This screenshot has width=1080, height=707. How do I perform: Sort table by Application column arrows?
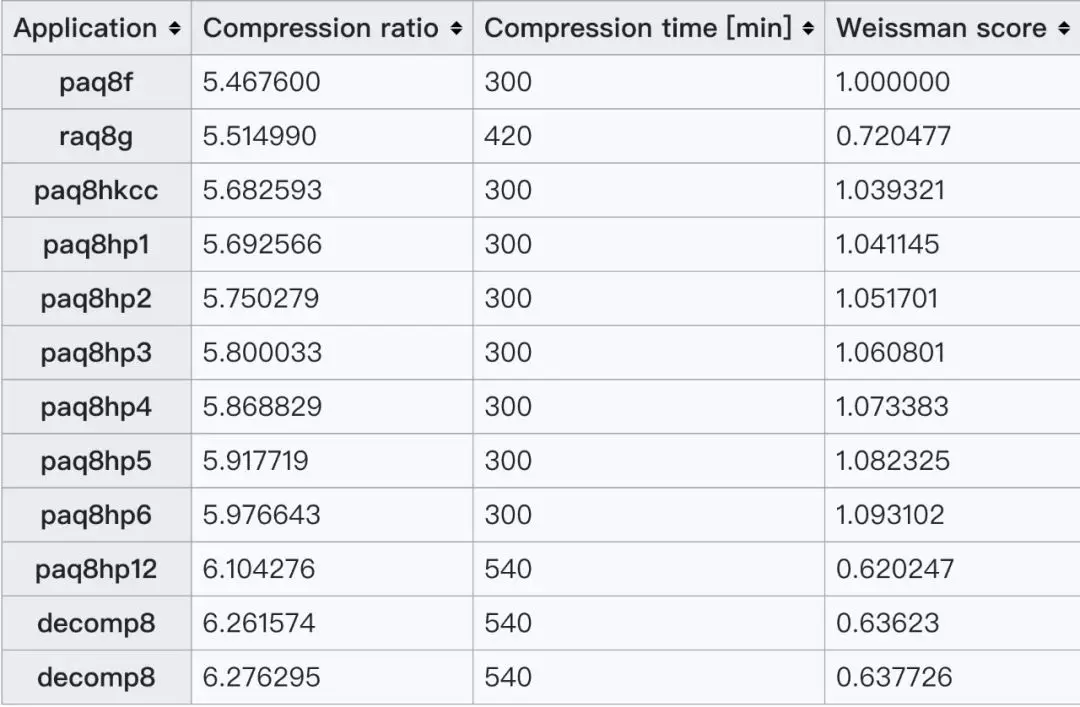coord(175,28)
